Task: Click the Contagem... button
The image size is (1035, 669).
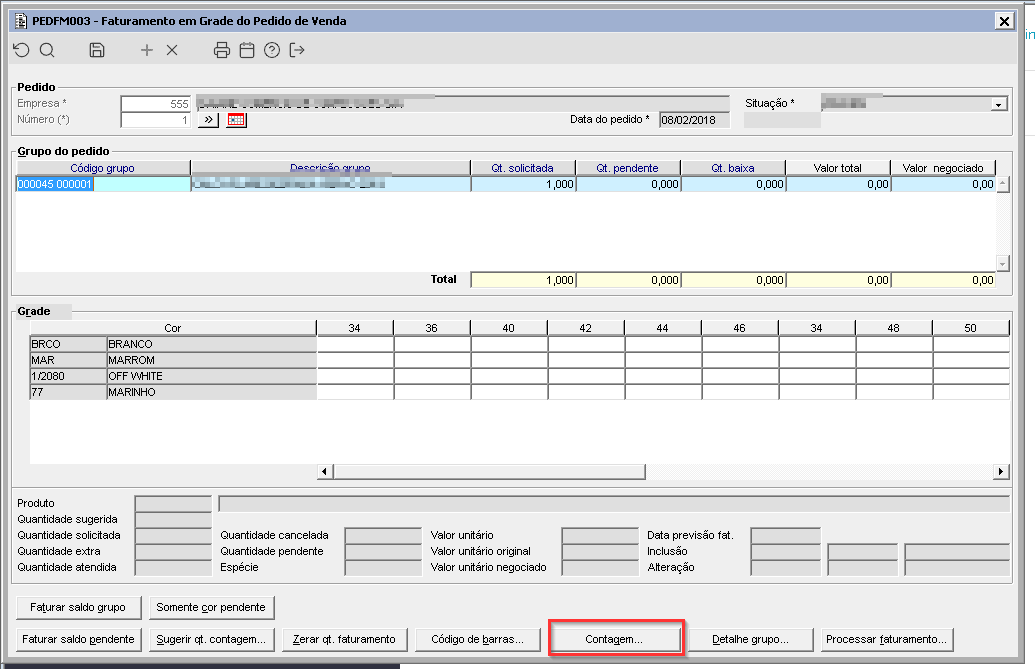Action: 615,639
